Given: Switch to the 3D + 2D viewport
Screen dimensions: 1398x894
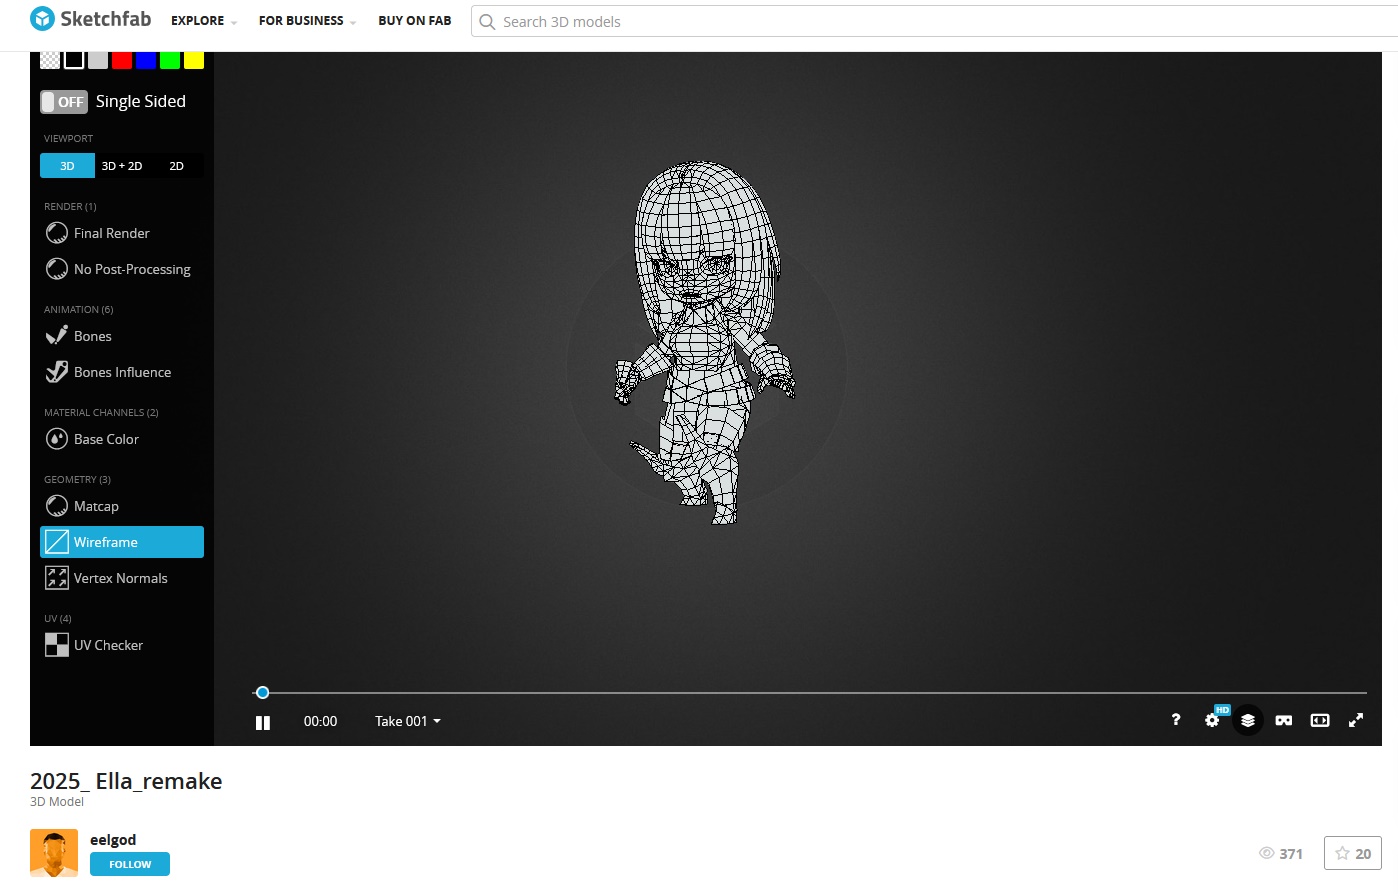Looking at the screenshot, I should (x=122, y=166).
